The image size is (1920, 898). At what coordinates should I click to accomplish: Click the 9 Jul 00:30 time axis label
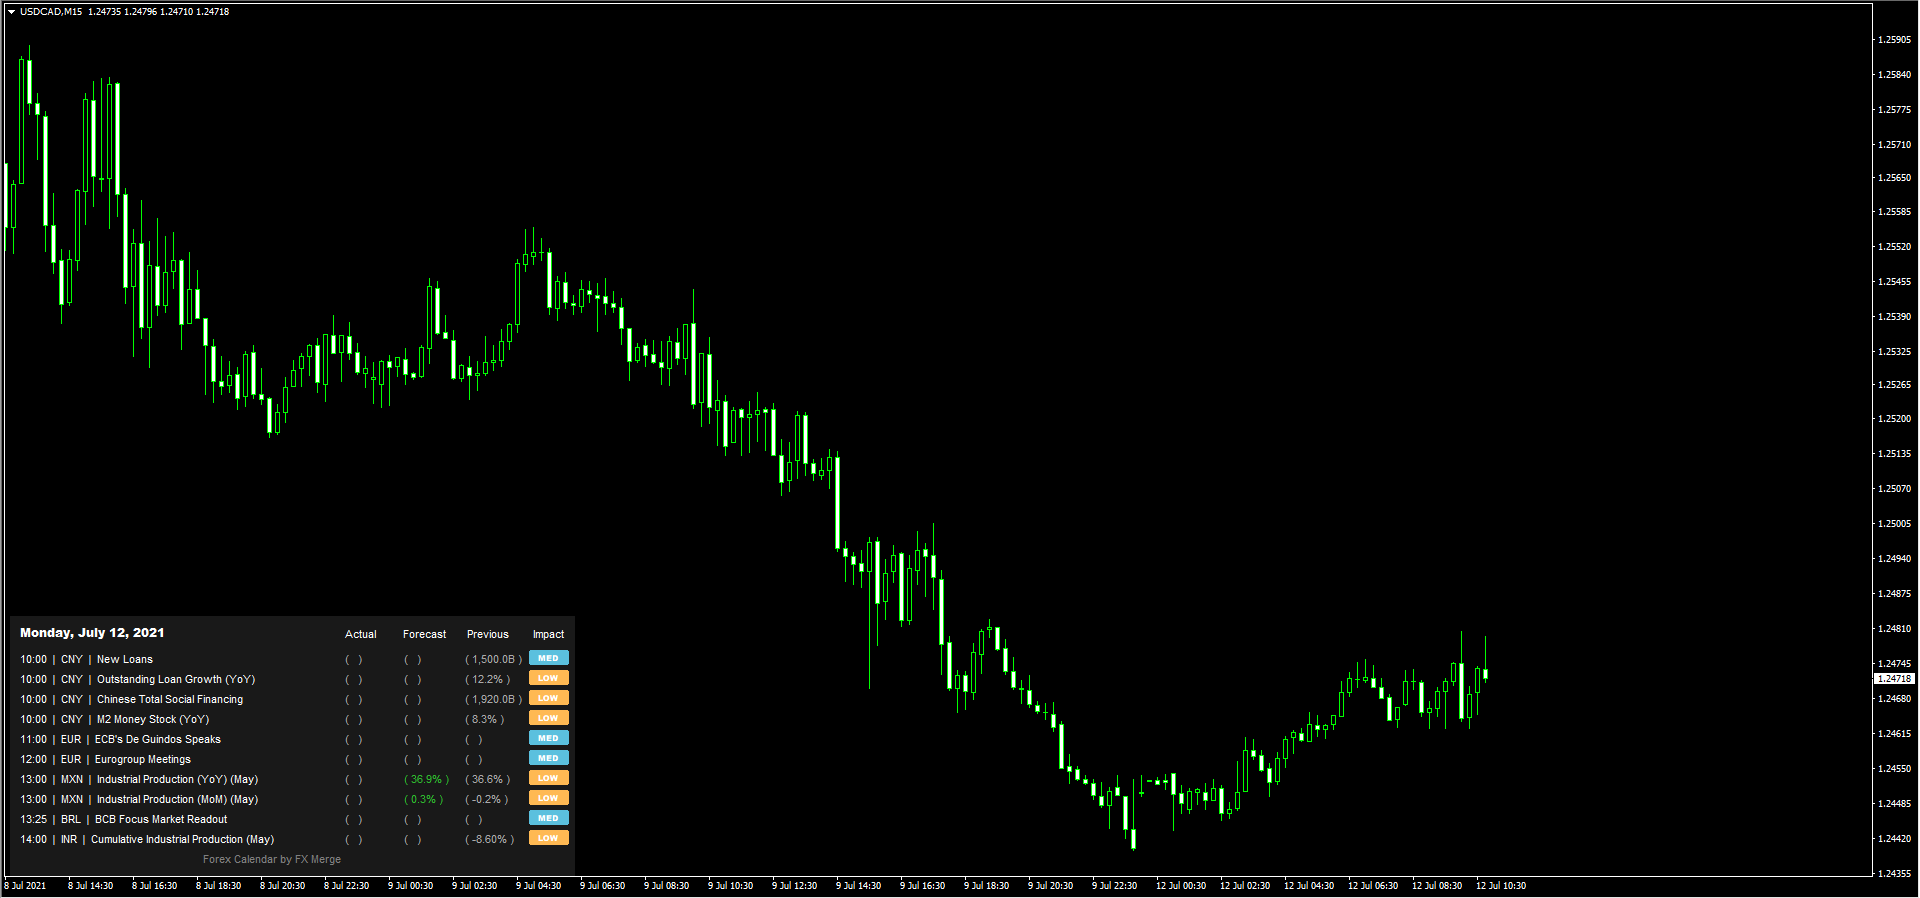coord(411,886)
